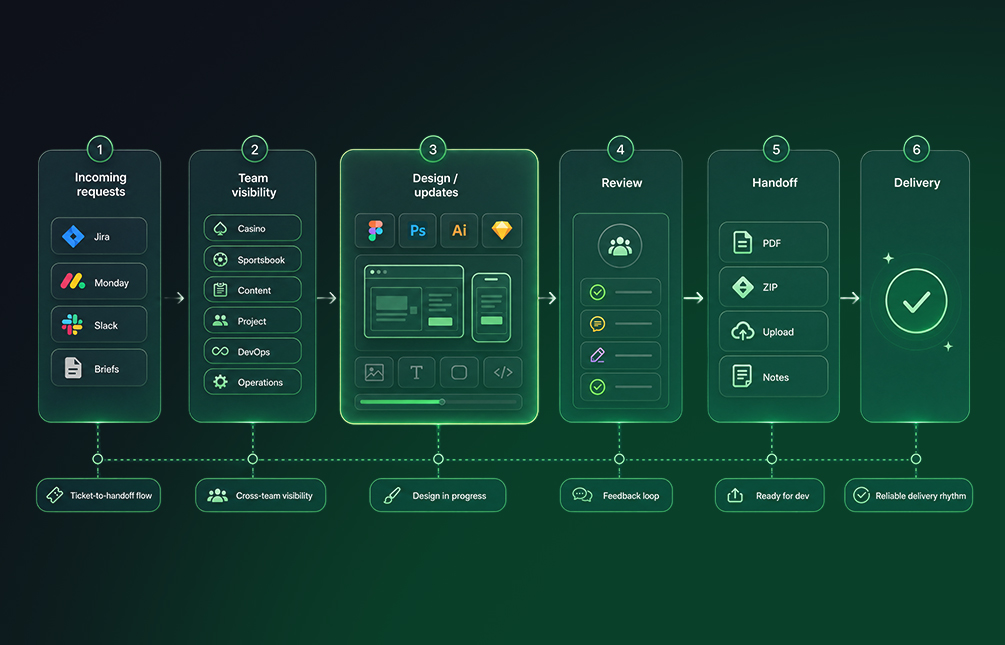The image size is (1005, 645).
Task: Click the Upload label text
Action: [777, 332]
